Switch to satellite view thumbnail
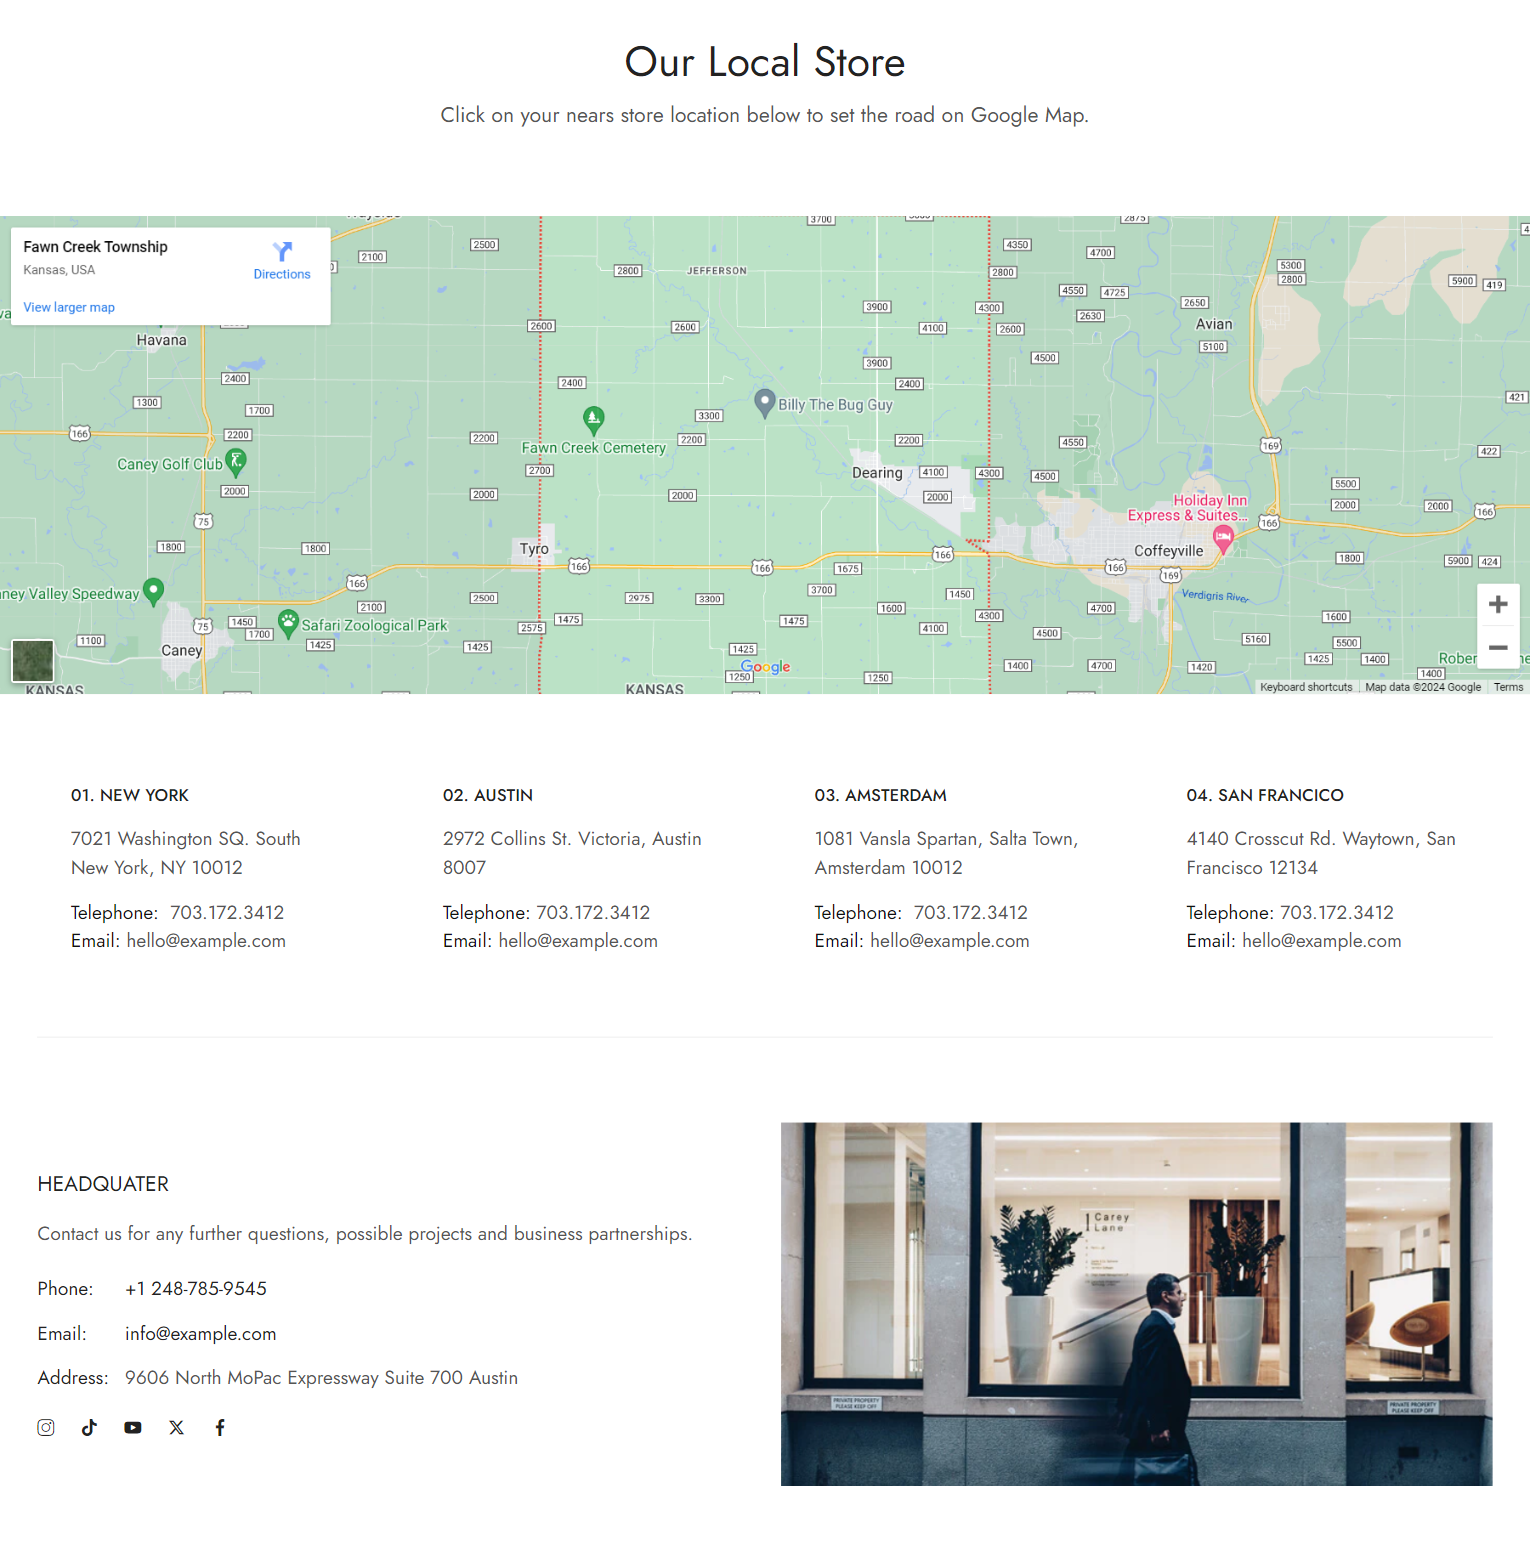1530x1545 pixels. pos(33,661)
